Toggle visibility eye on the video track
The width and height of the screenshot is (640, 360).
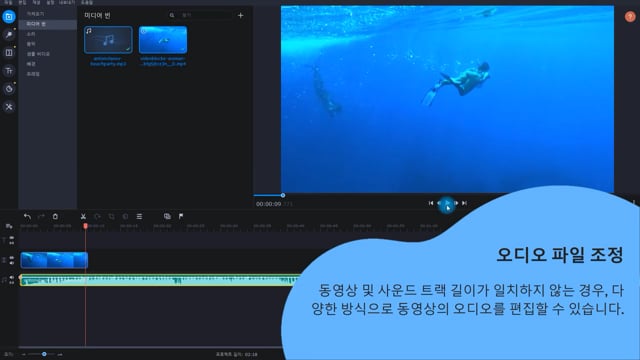[11, 258]
